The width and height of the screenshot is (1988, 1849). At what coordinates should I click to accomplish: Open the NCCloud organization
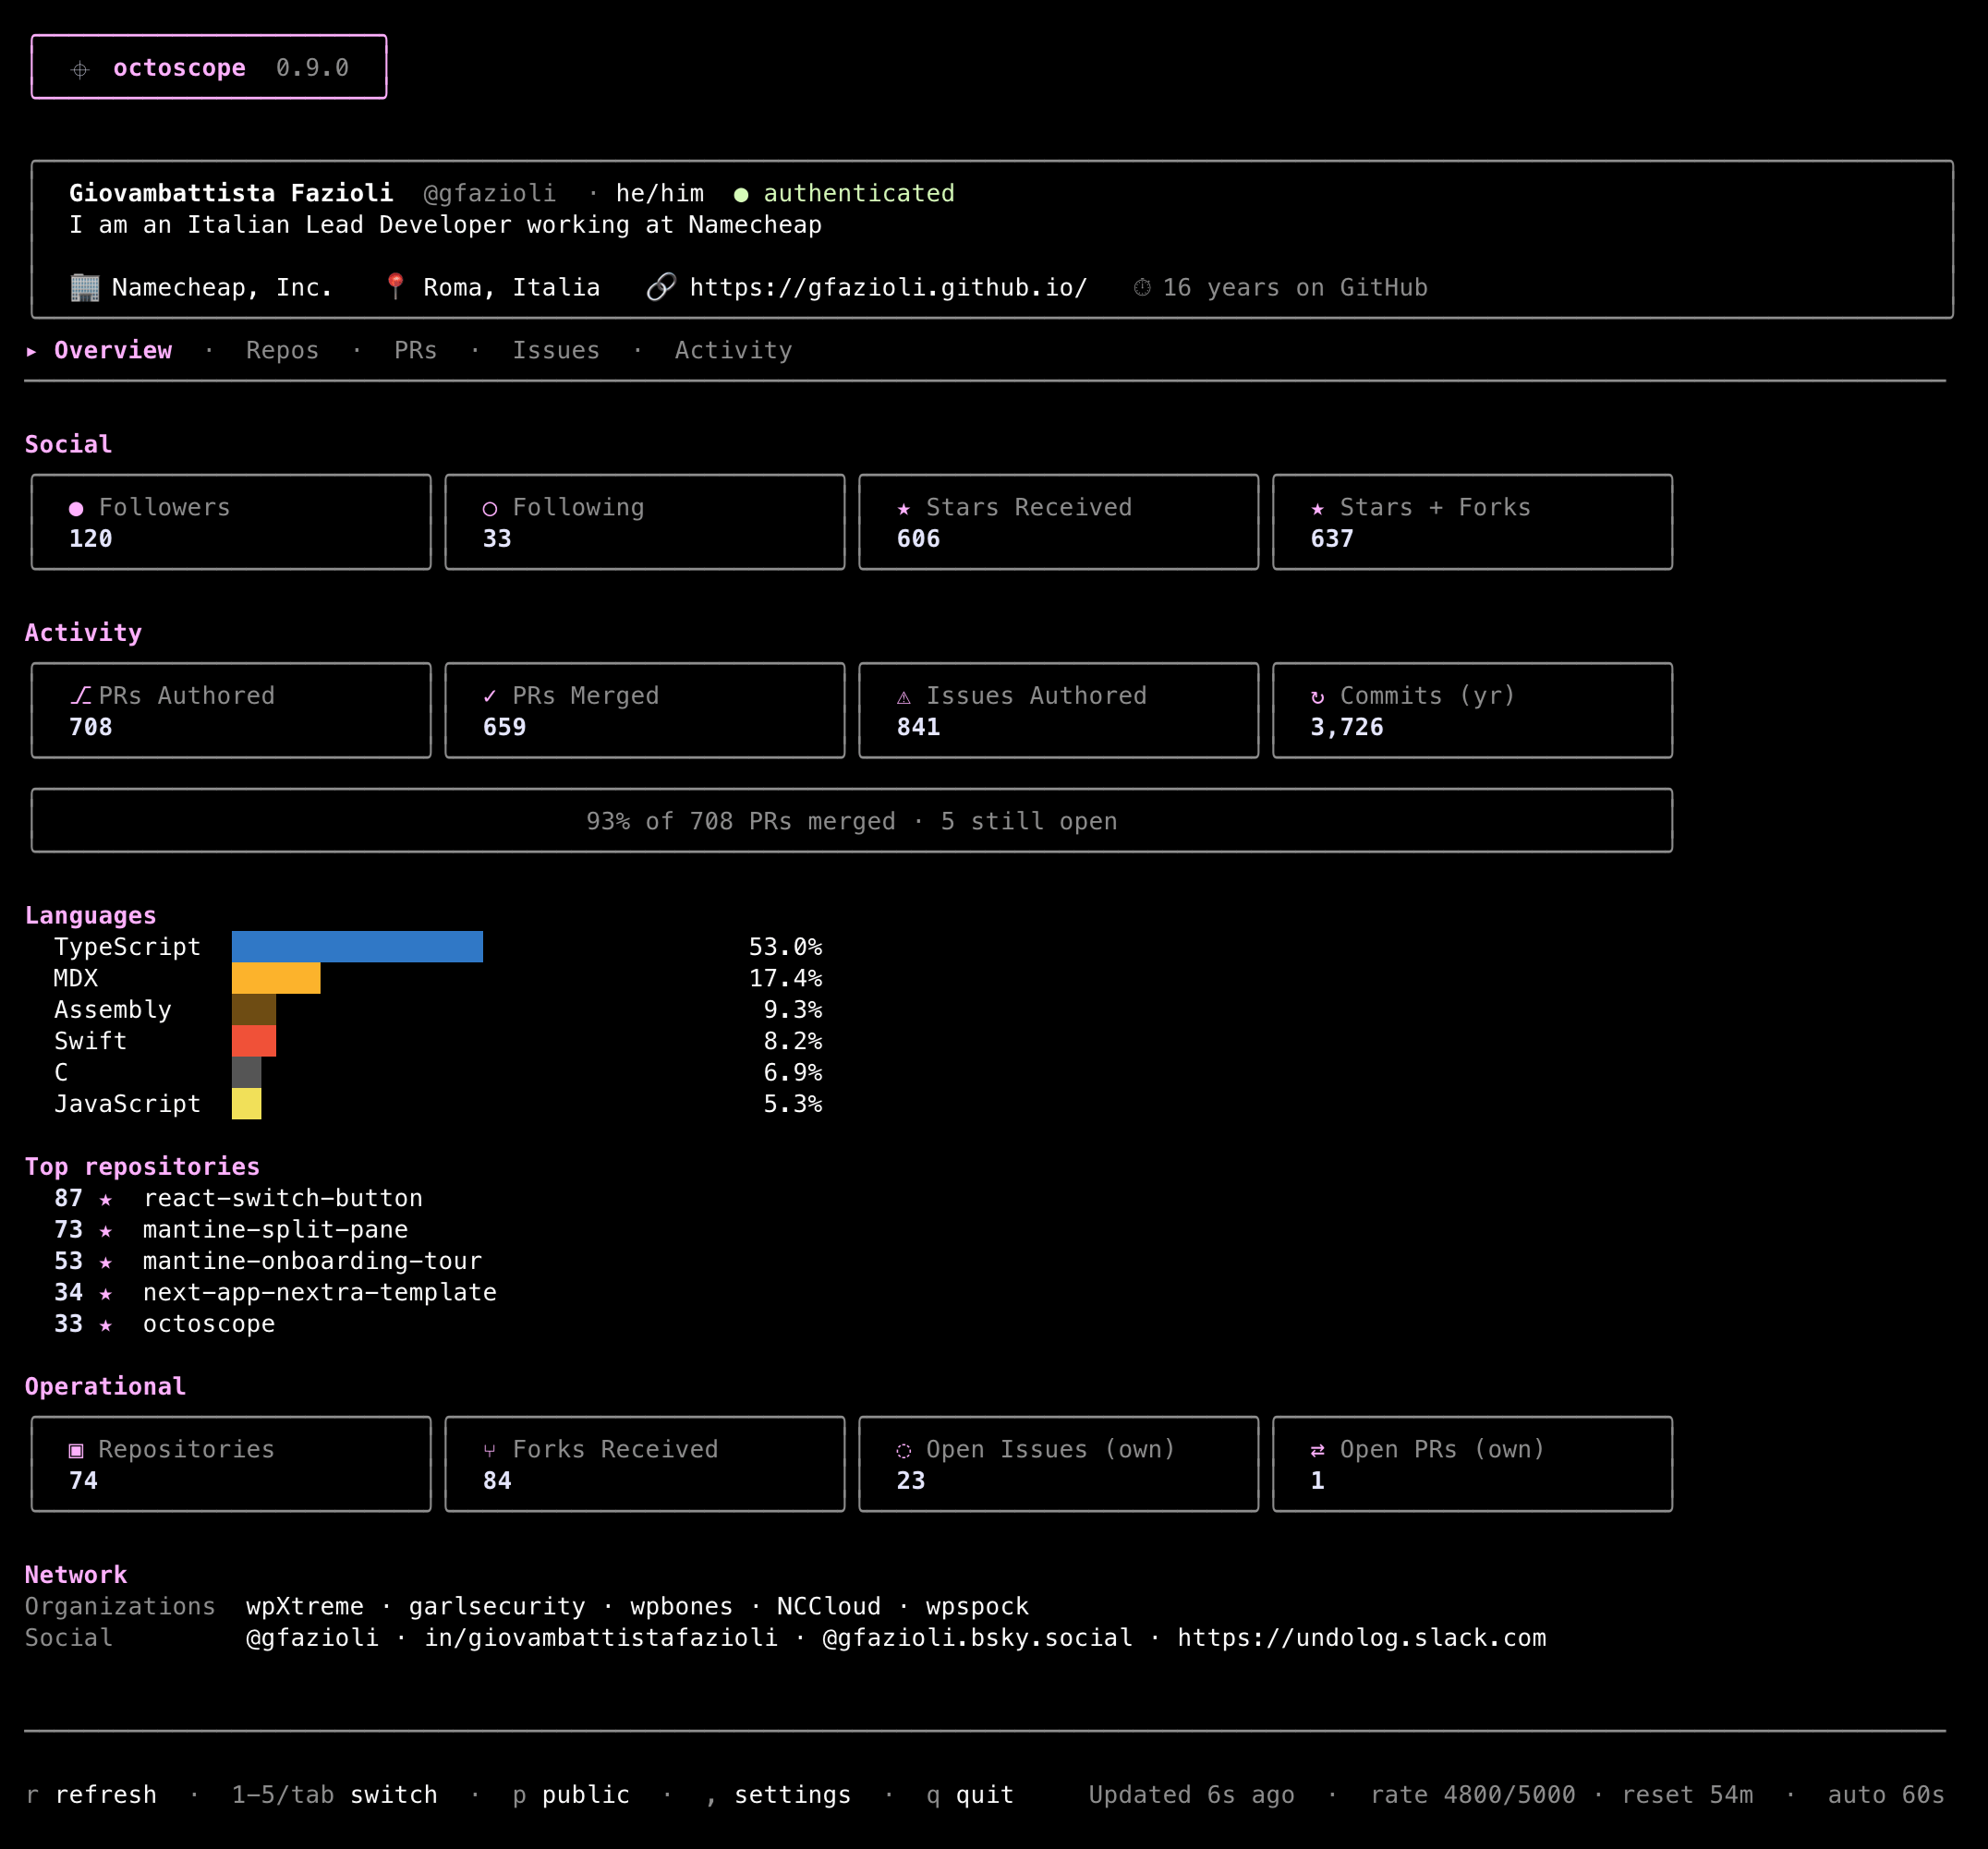point(829,1607)
